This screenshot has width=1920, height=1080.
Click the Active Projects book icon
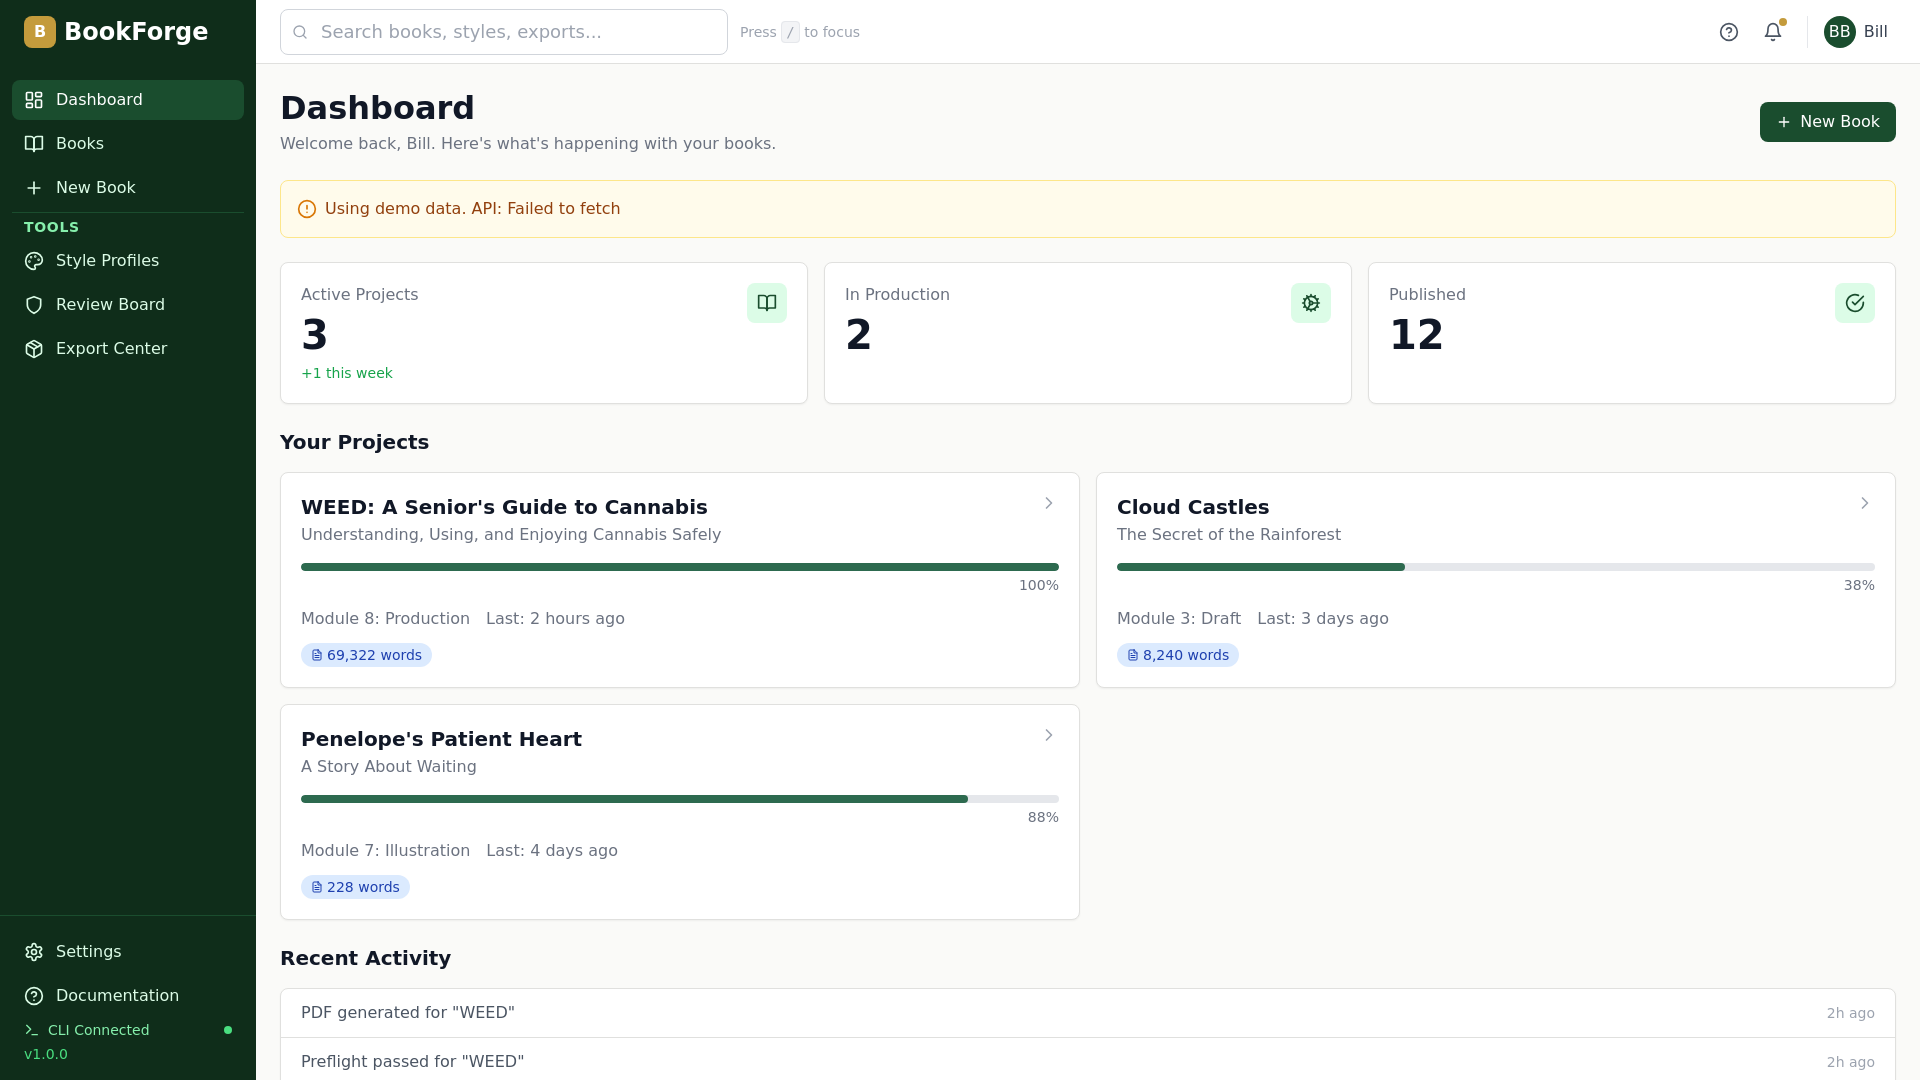click(767, 303)
